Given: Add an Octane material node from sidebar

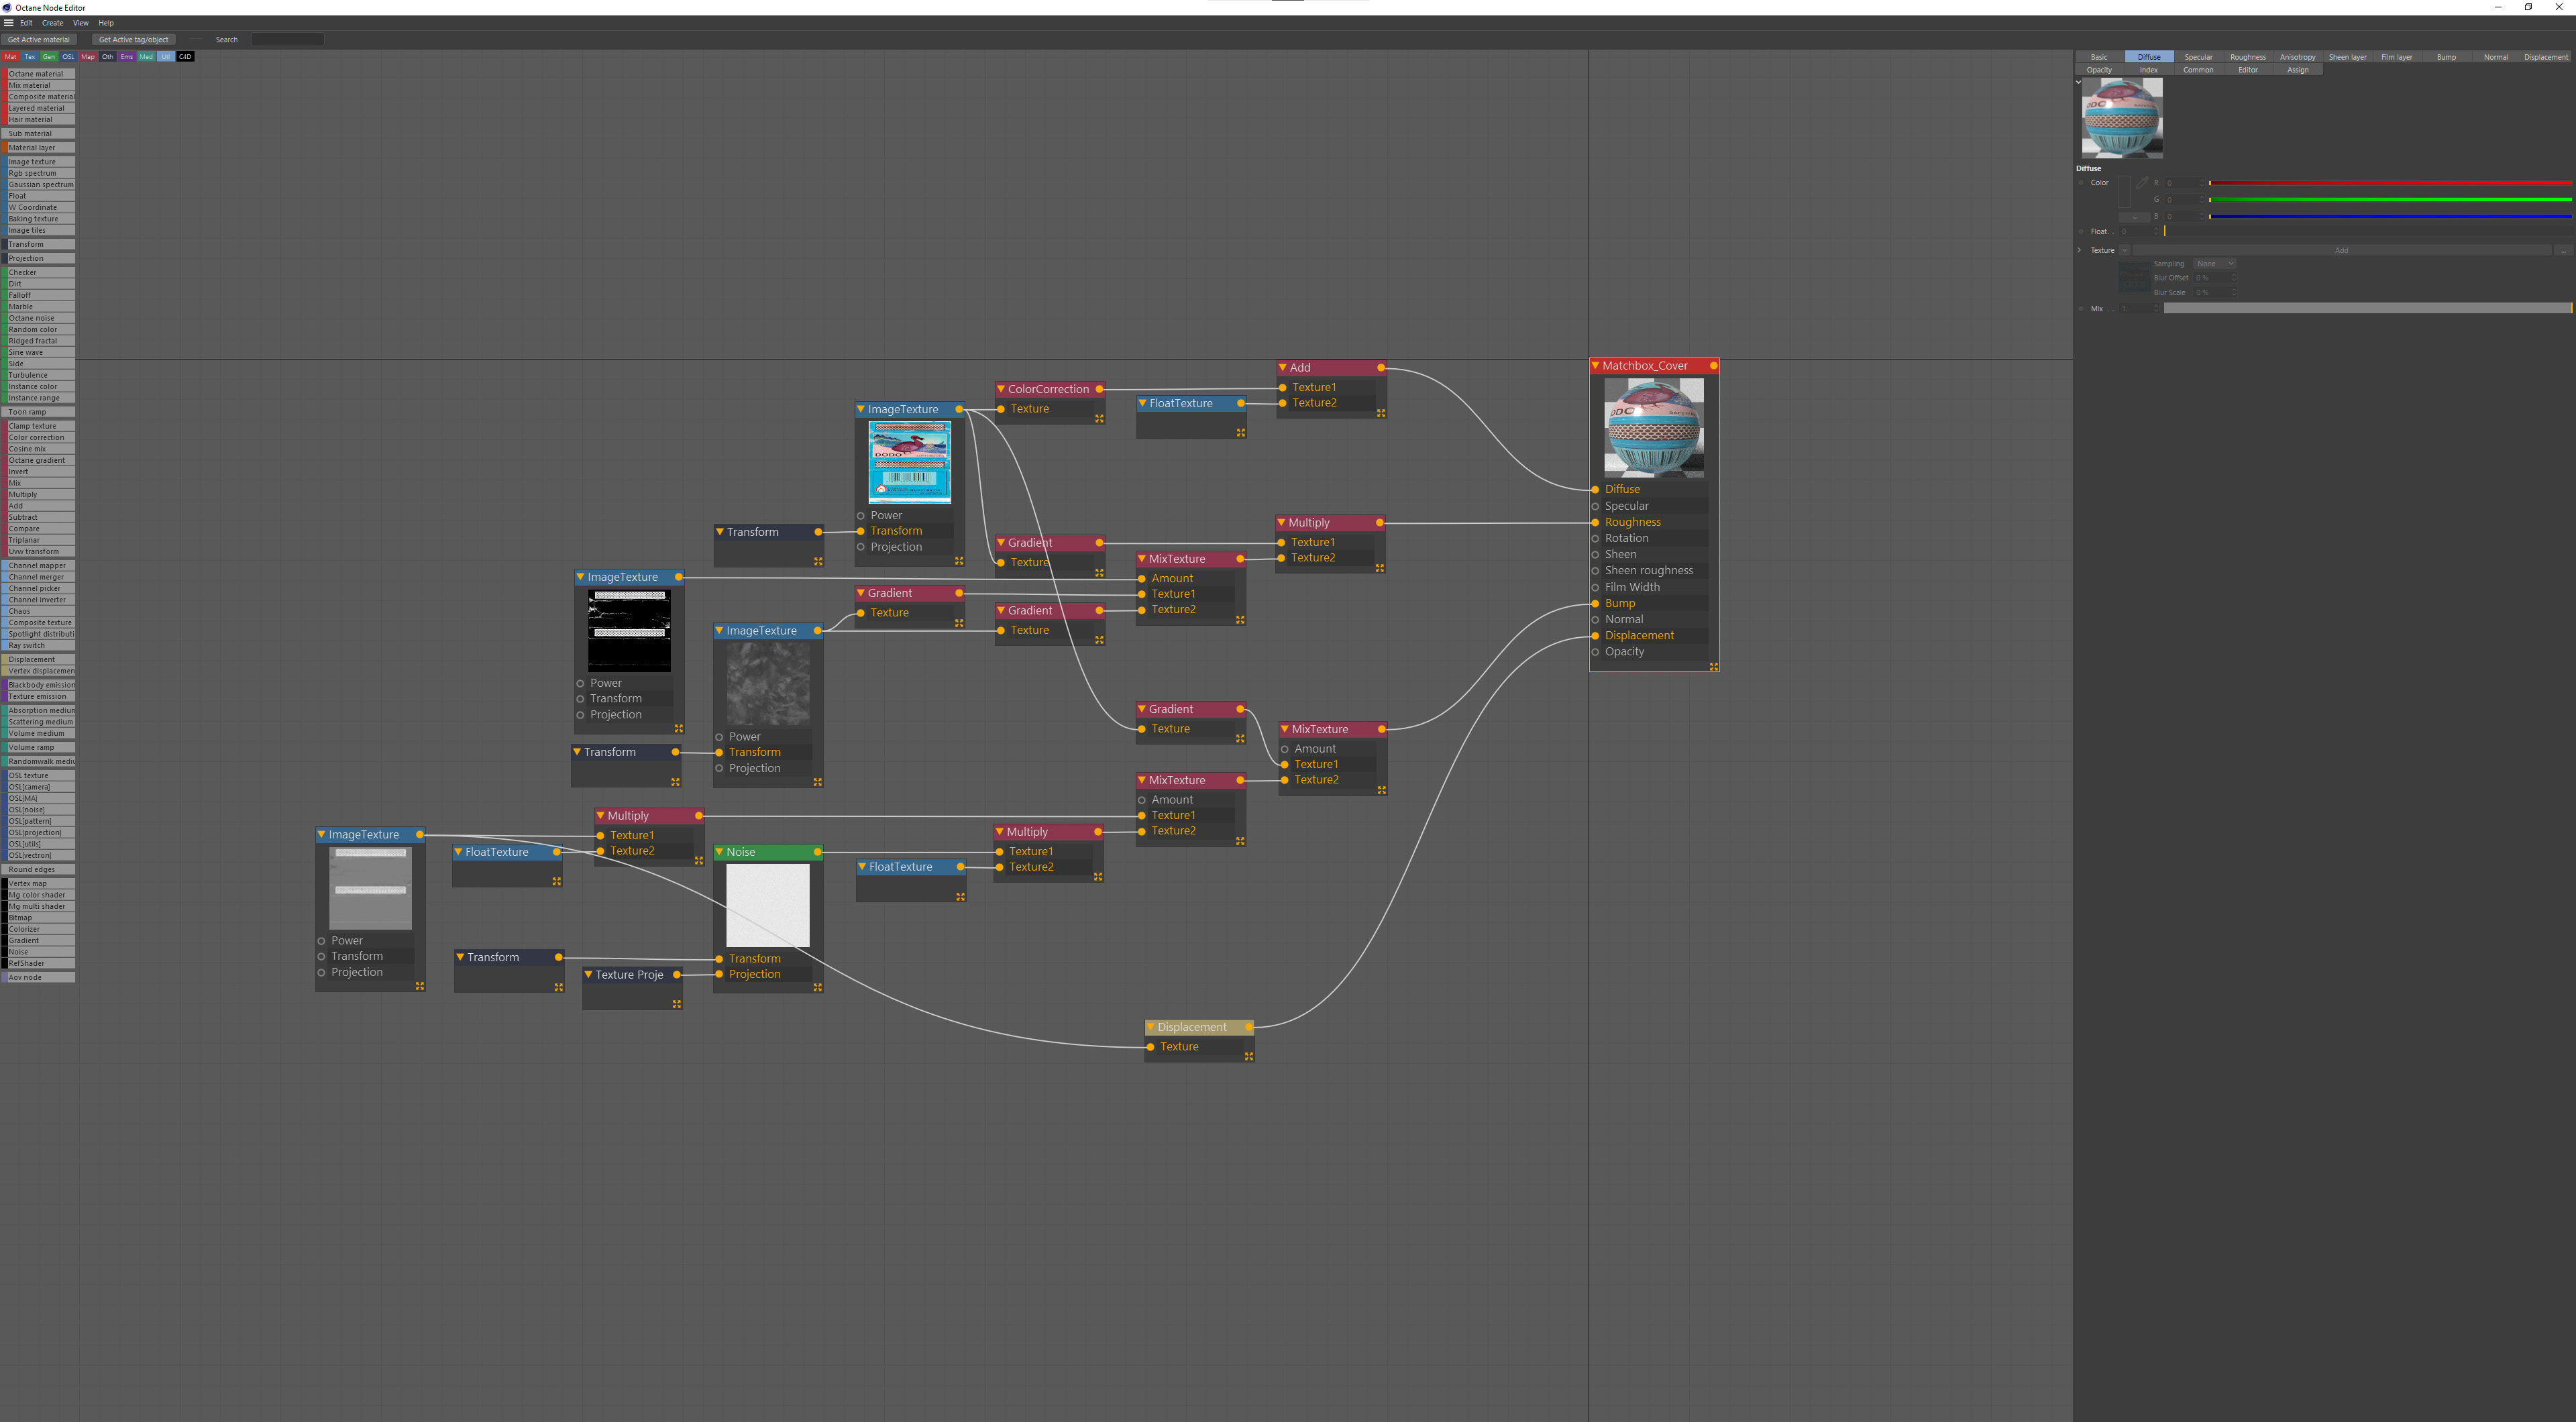Looking at the screenshot, I should point(38,74).
